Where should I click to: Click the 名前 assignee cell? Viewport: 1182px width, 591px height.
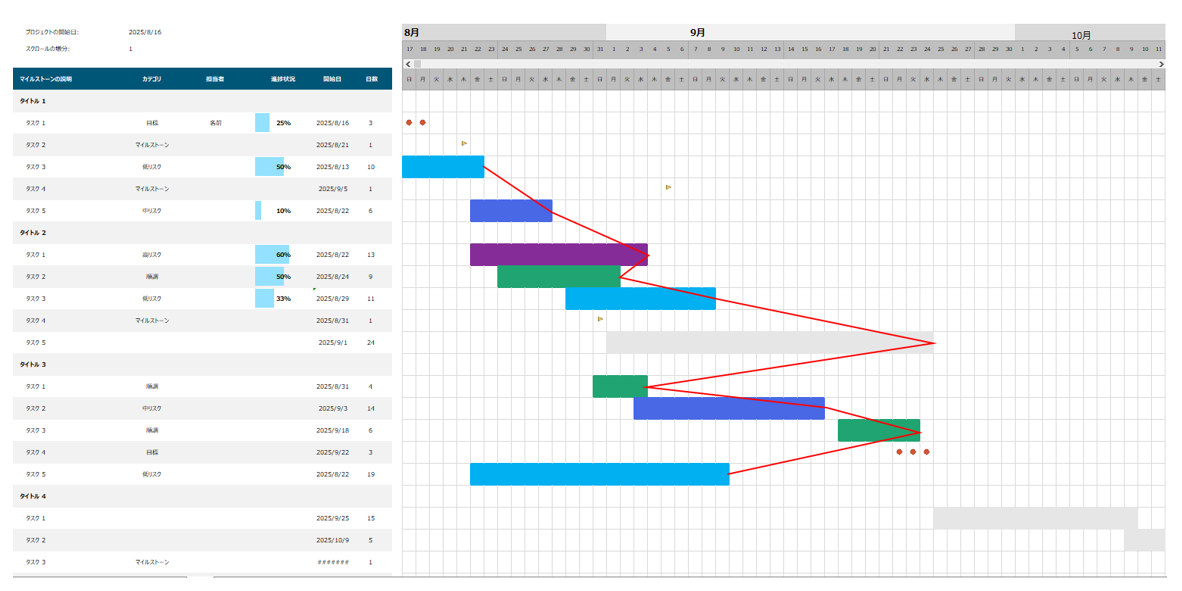[x=215, y=123]
